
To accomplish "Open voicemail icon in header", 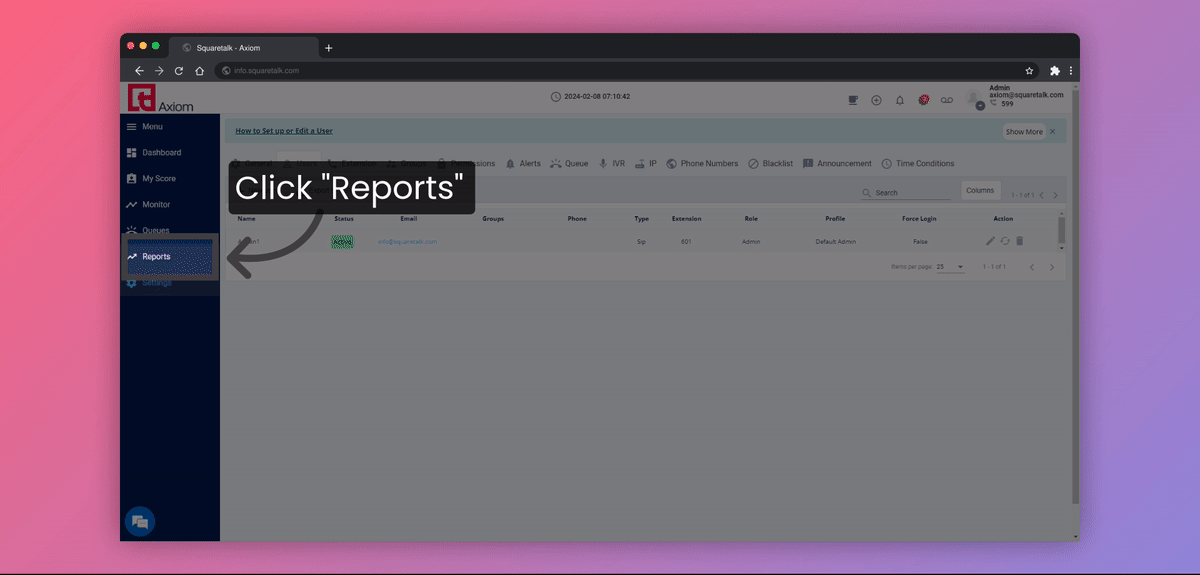I will (x=947, y=100).
